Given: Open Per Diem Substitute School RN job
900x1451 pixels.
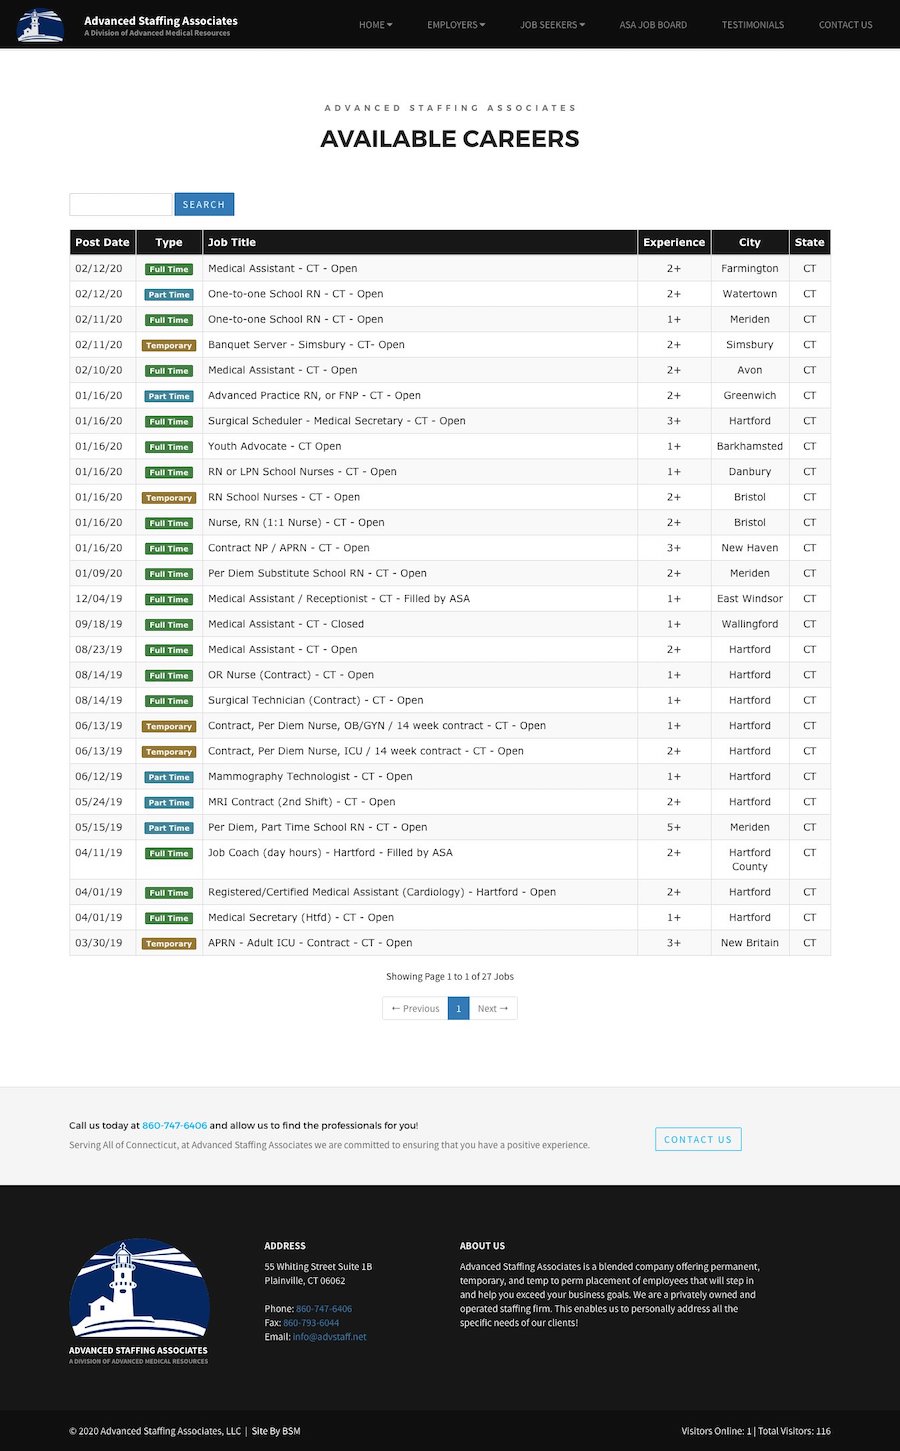Looking at the screenshot, I should coord(317,574).
